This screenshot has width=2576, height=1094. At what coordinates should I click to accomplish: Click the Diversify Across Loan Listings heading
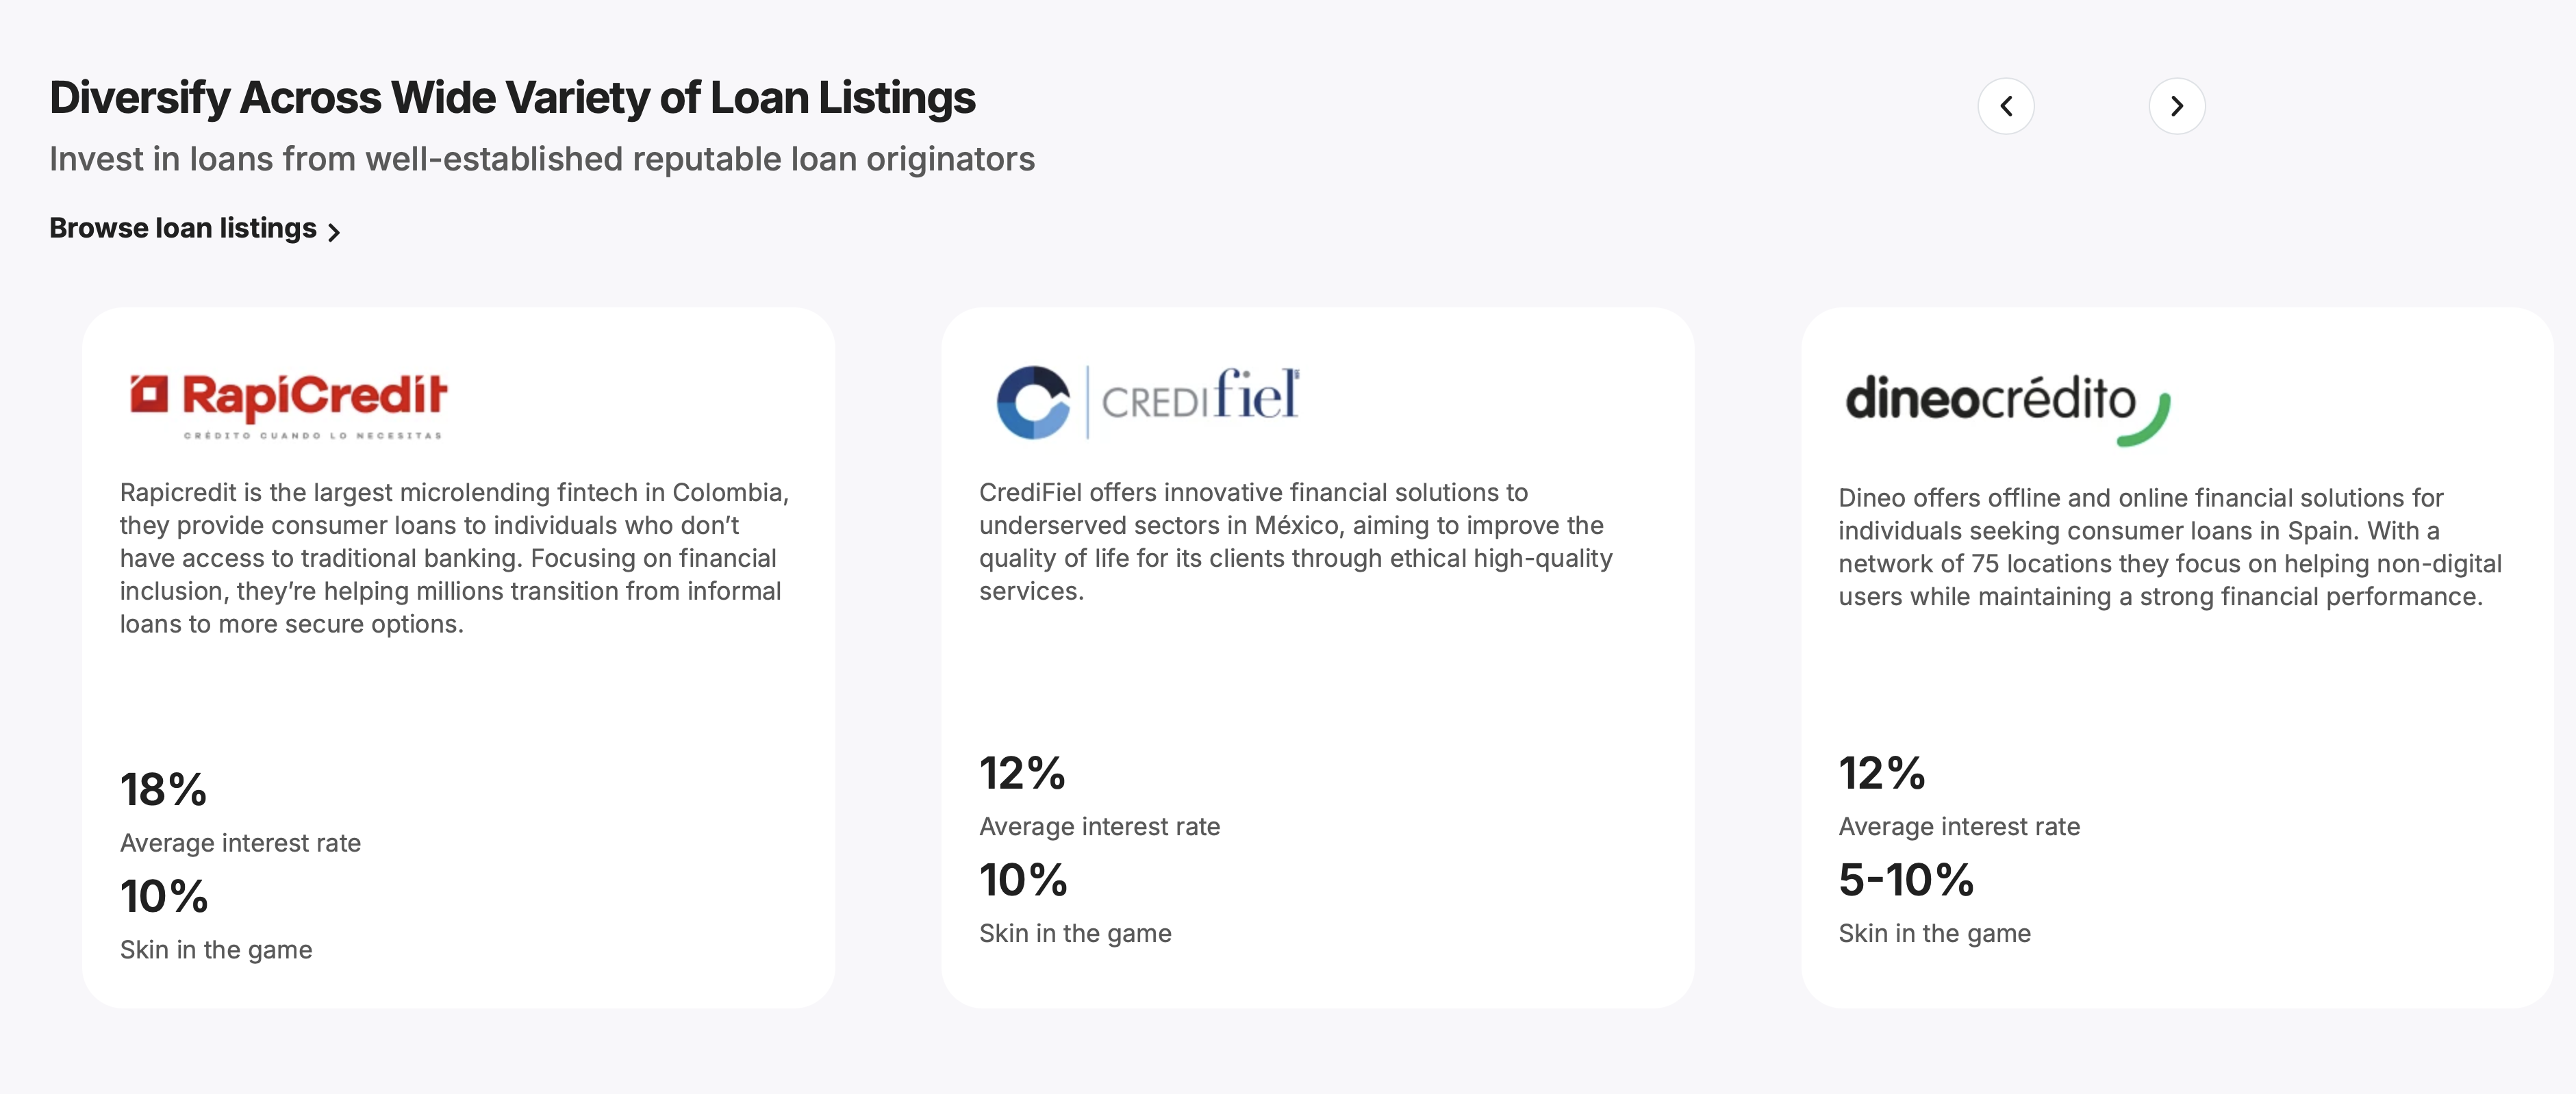tap(512, 98)
